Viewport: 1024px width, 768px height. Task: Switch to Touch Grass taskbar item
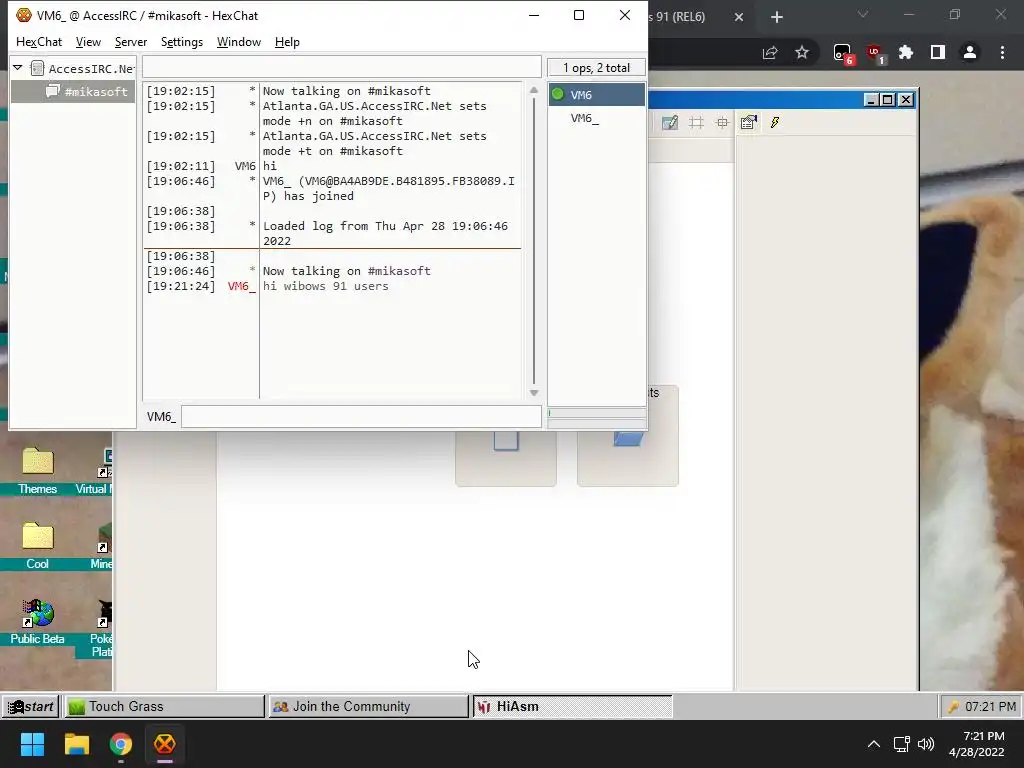(x=164, y=706)
